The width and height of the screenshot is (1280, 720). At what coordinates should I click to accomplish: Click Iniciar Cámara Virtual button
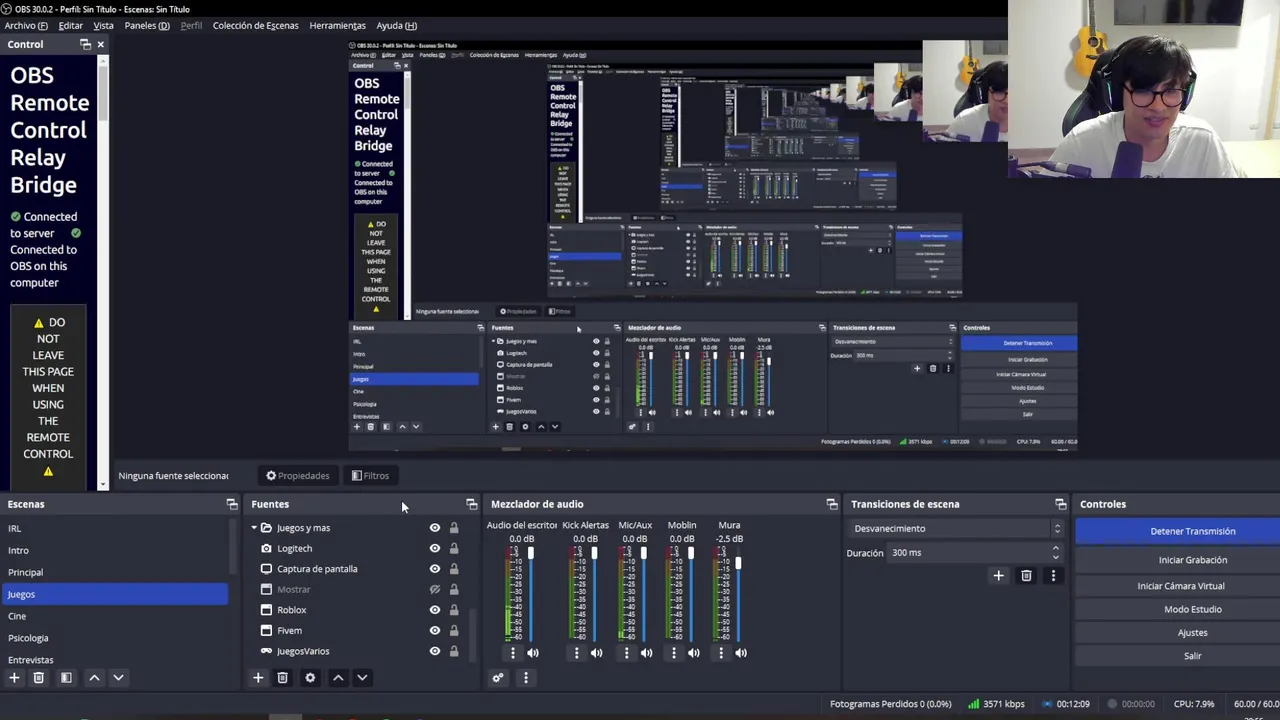(1178, 586)
